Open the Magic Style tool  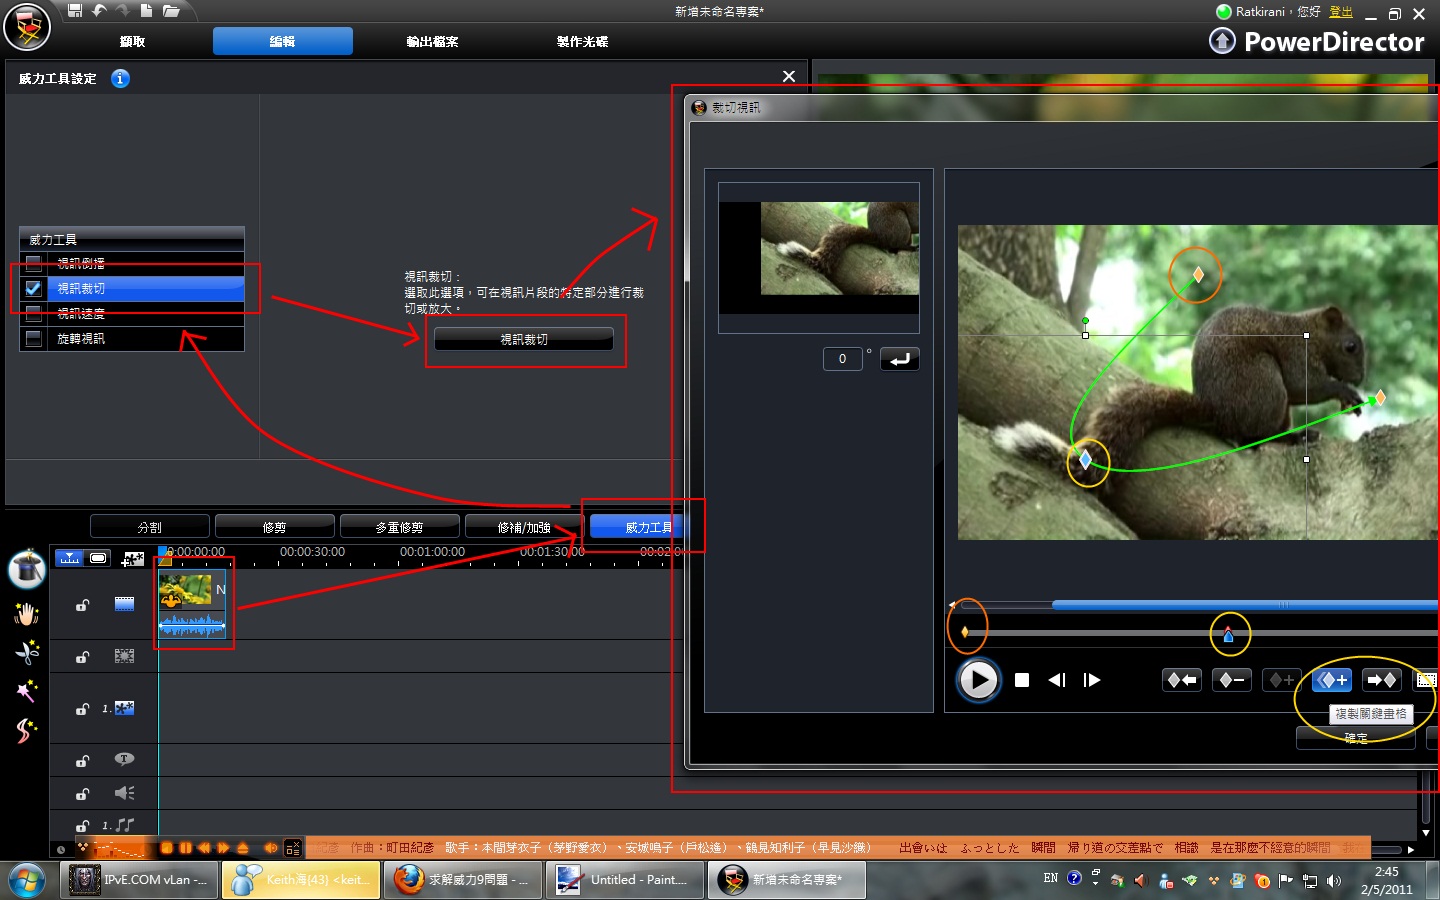point(27,730)
